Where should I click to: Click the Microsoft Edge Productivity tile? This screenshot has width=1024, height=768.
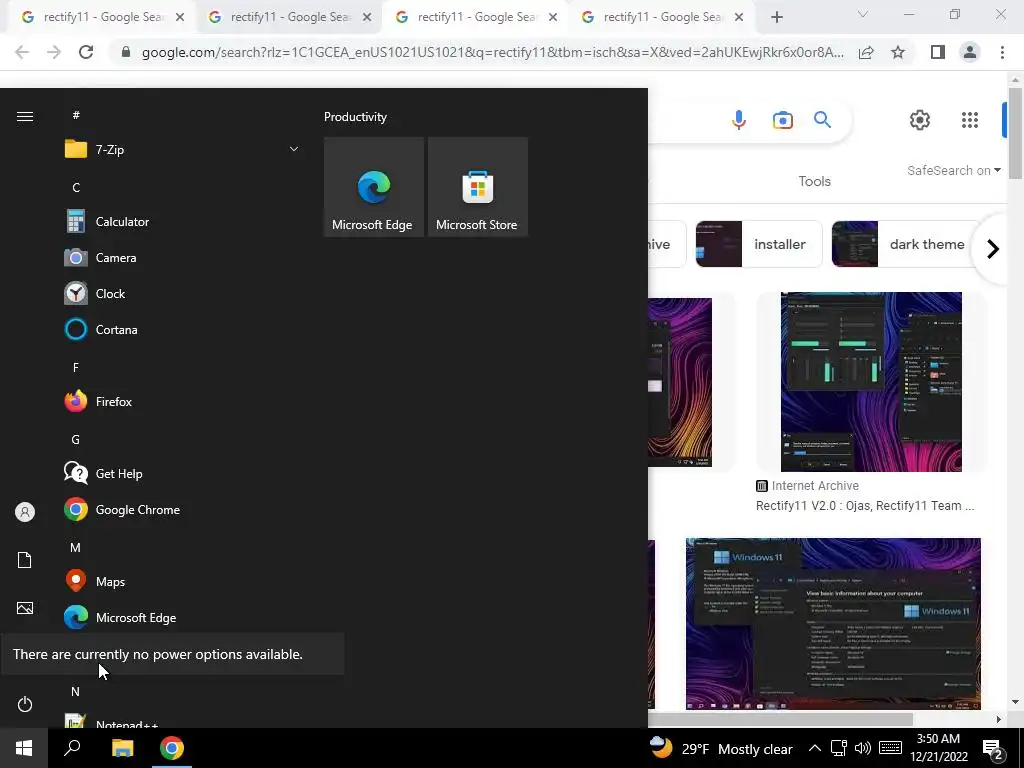[374, 187]
